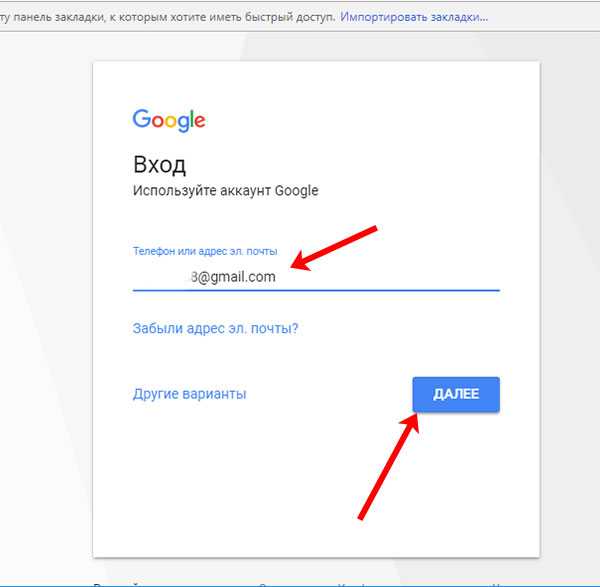Image resolution: width=600 pixels, height=587 pixels.
Task: Click the bookmarks bar hint text
Action: click(170, 18)
